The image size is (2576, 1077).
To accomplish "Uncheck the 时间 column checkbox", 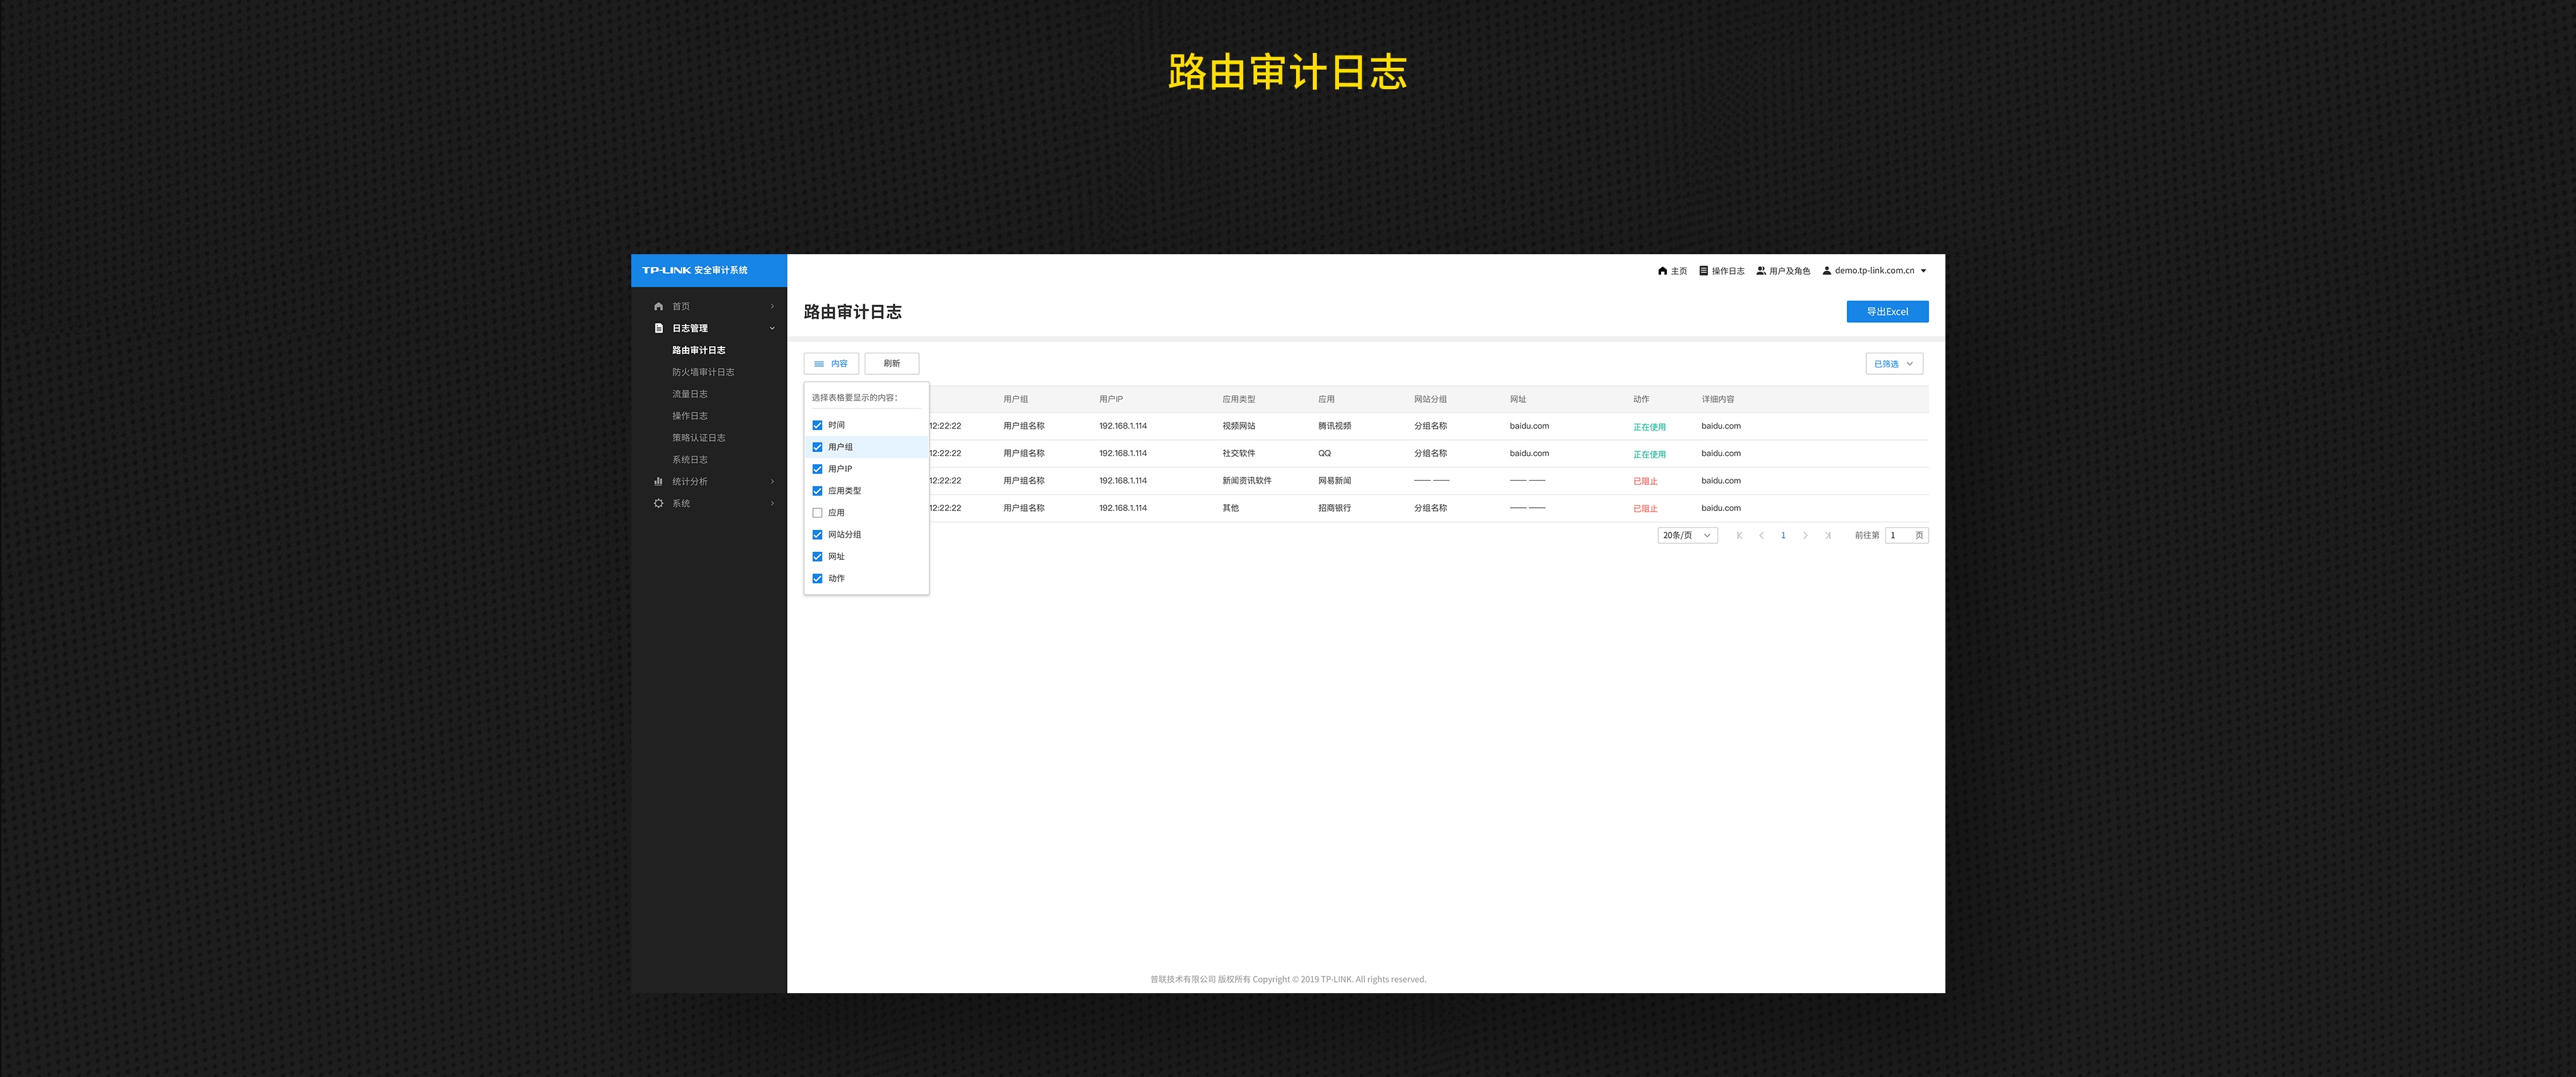I will tap(817, 425).
